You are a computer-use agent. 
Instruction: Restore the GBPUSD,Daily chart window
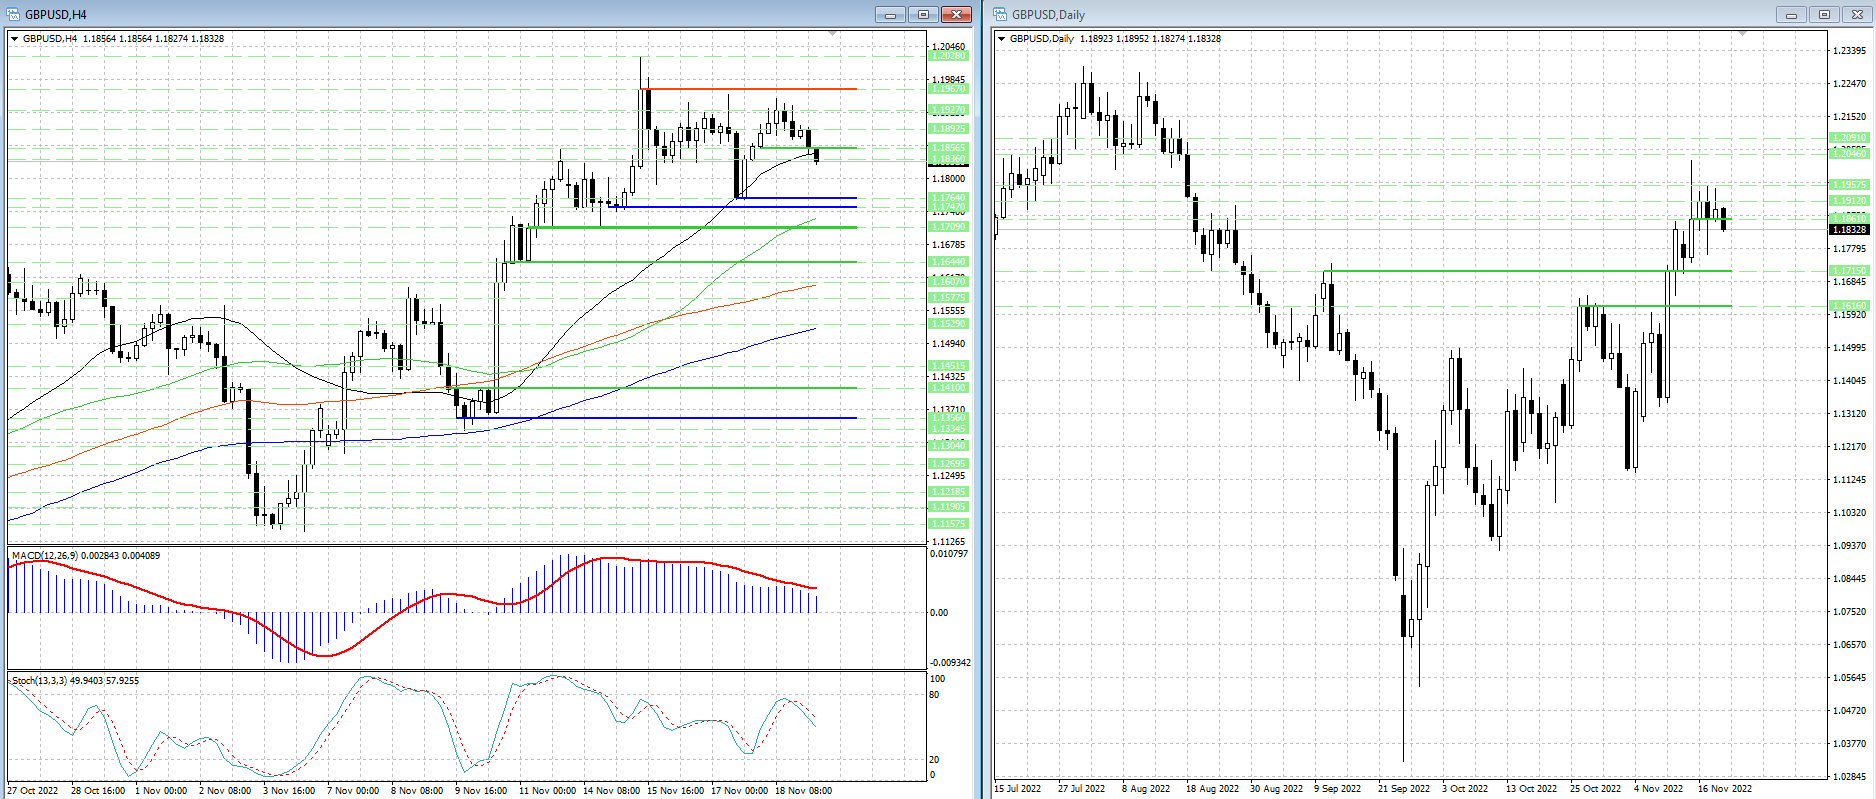[x=1824, y=14]
